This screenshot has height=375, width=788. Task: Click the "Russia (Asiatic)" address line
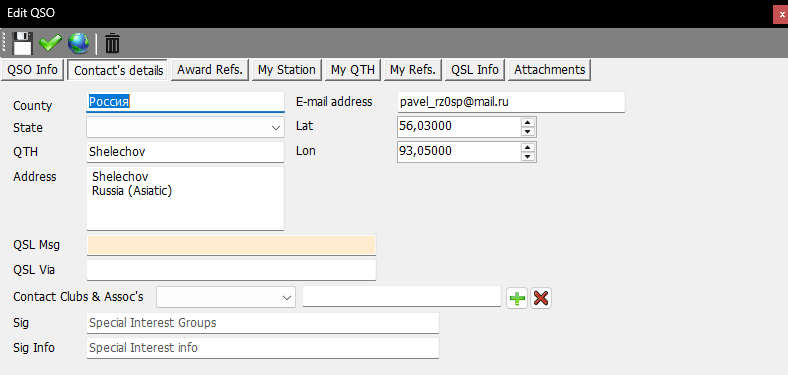[132, 191]
